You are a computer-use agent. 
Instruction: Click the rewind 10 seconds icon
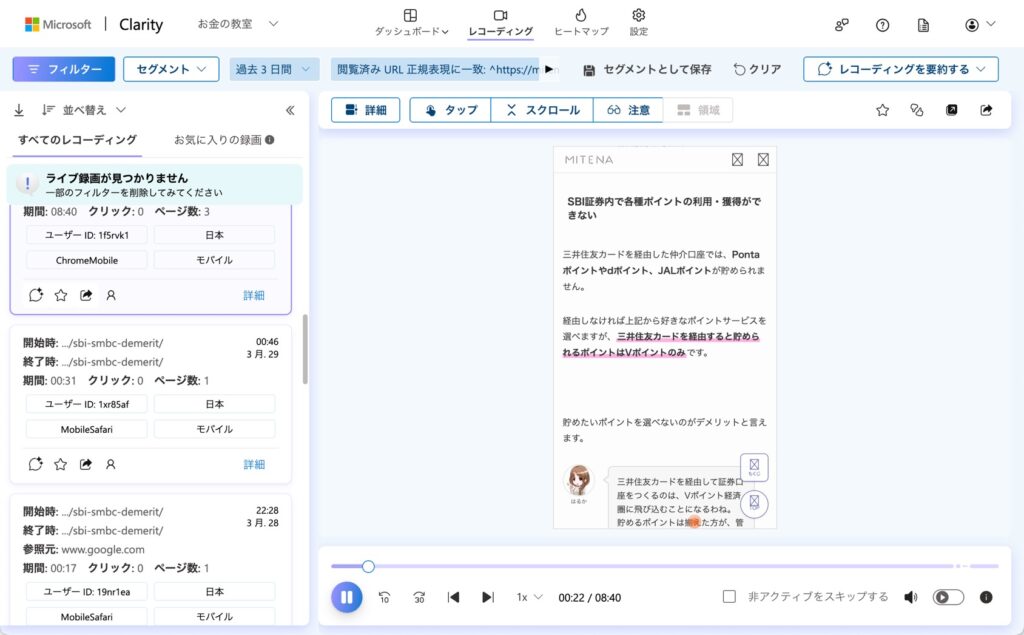coord(384,597)
